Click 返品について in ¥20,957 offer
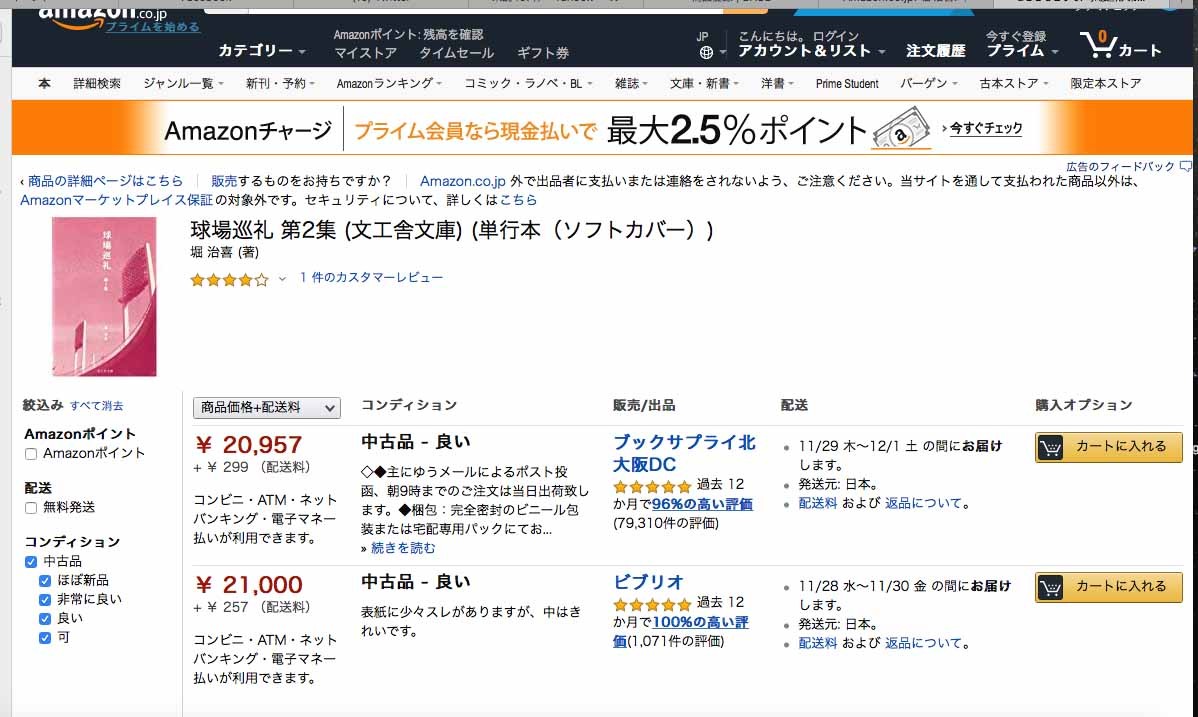Viewport: 1198px width, 717px height. pyautogui.click(x=923, y=504)
